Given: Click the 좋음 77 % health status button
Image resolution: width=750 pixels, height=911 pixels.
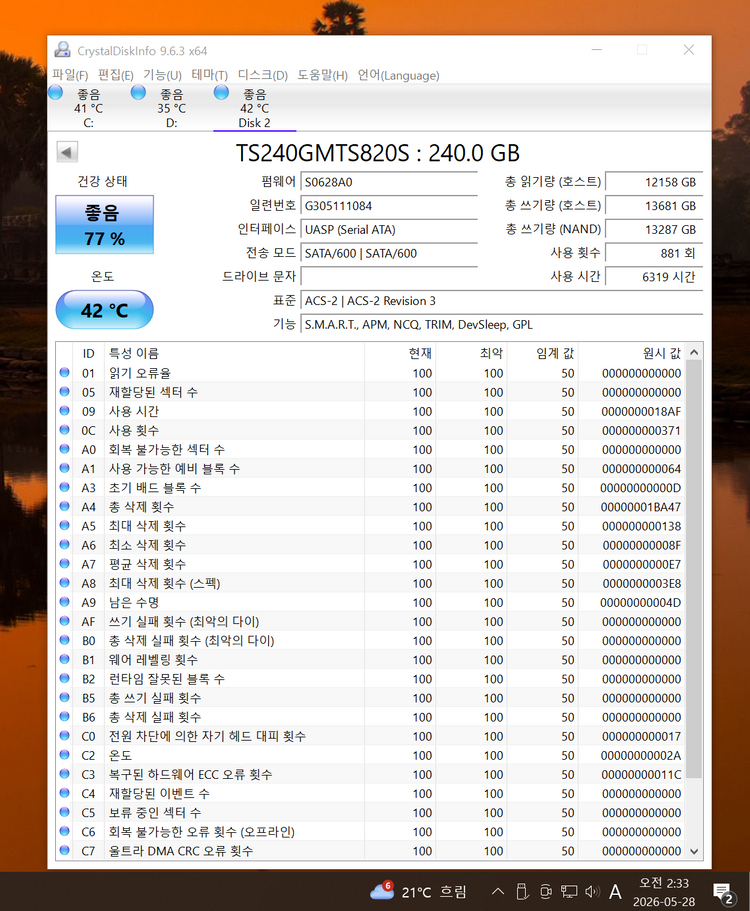Looking at the screenshot, I should pyautogui.click(x=105, y=224).
